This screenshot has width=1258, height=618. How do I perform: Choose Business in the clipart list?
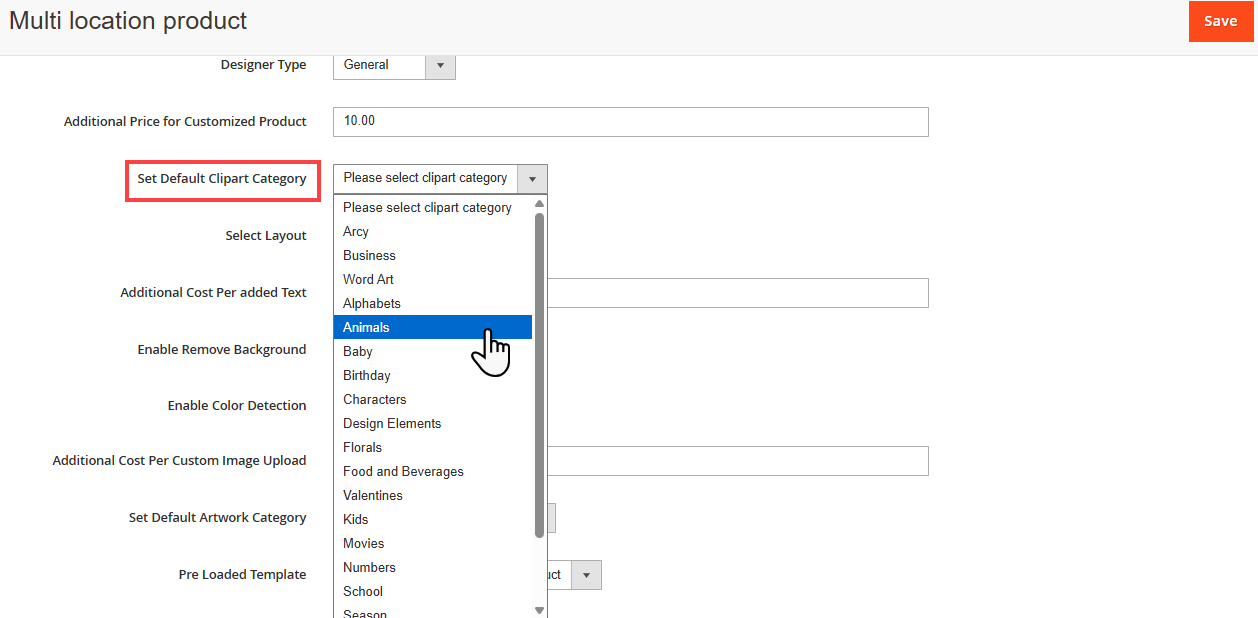[369, 255]
